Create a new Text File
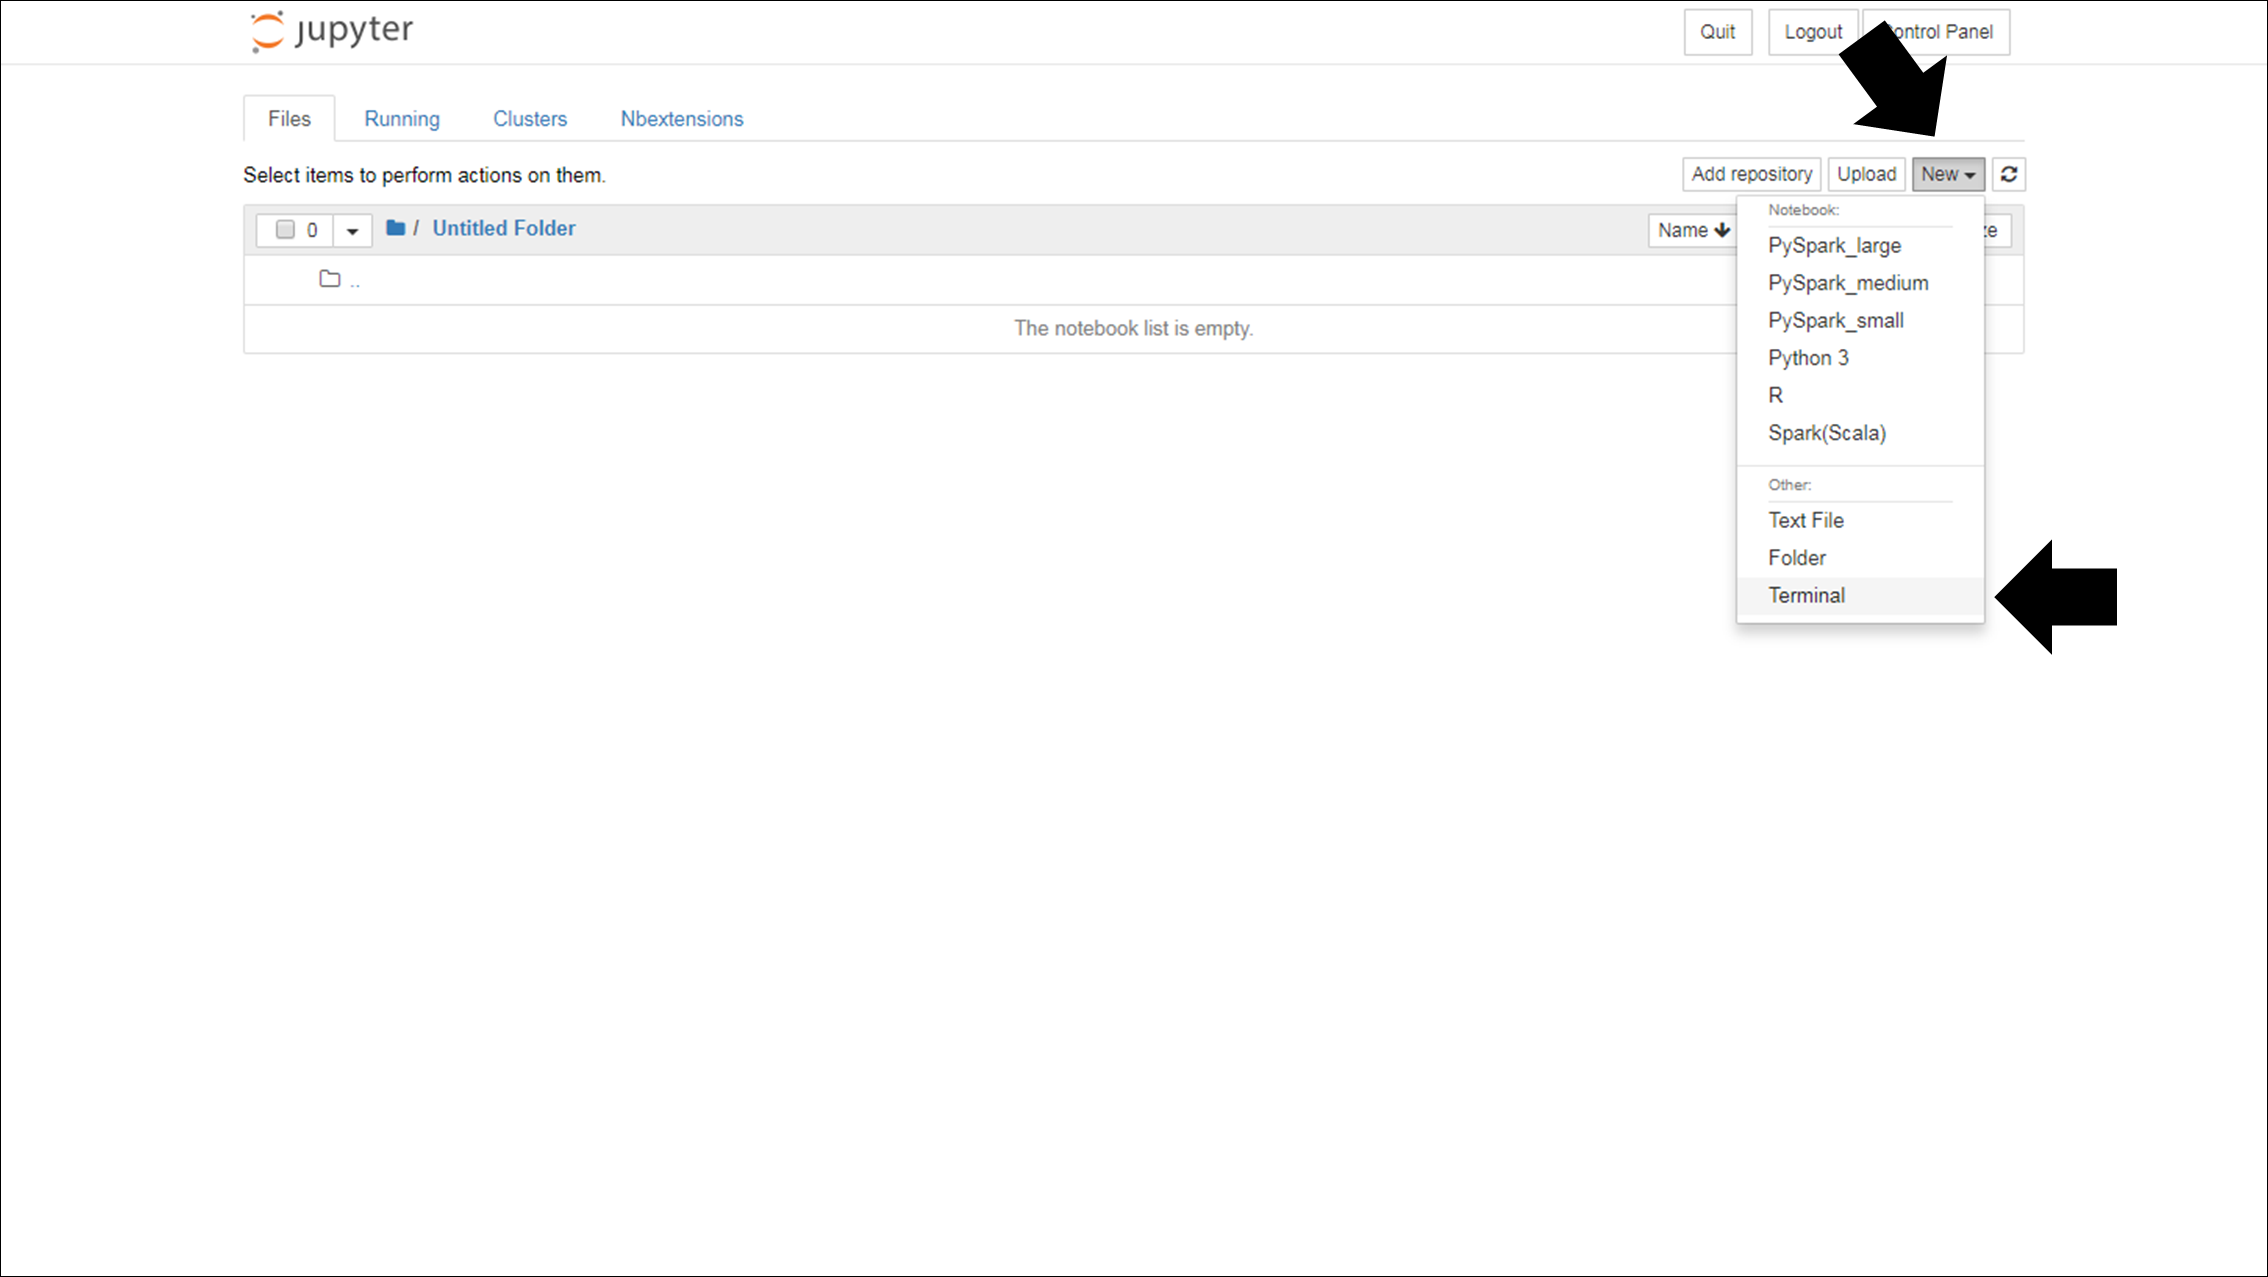Viewport: 2268px width, 1277px height. pos(1860,521)
